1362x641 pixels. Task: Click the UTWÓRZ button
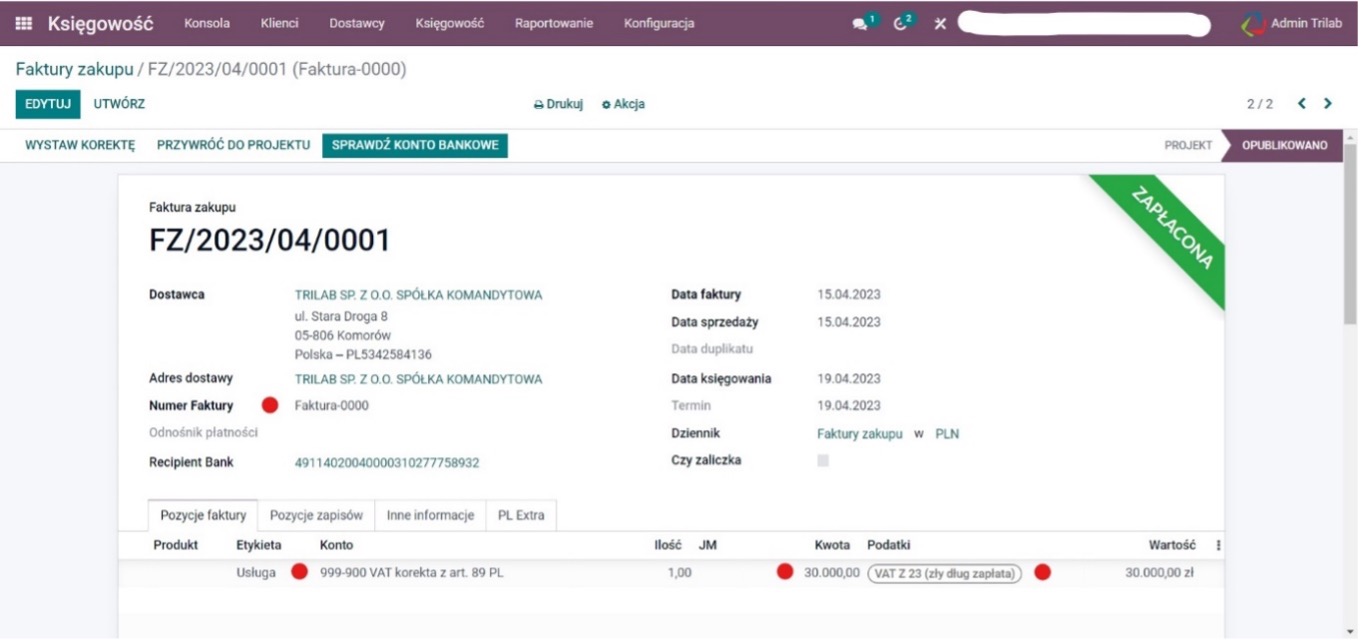(119, 104)
